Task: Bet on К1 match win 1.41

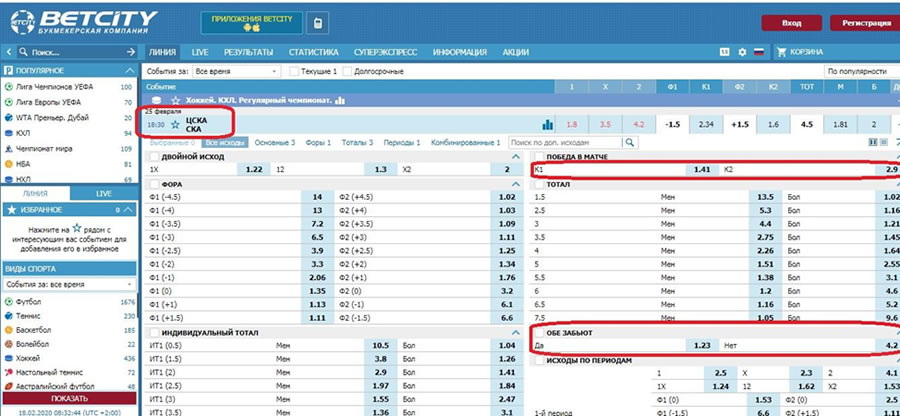Action: pyautogui.click(x=702, y=170)
